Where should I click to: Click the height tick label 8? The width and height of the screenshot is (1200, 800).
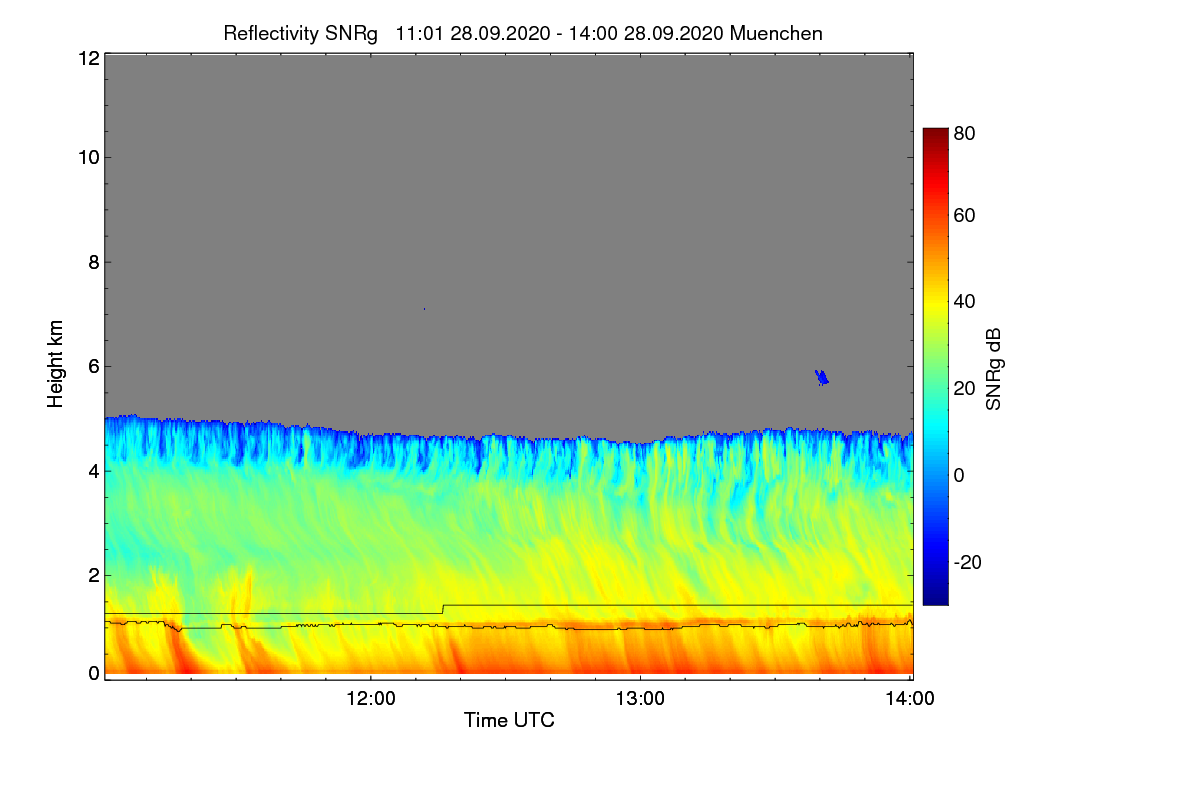(x=92, y=262)
